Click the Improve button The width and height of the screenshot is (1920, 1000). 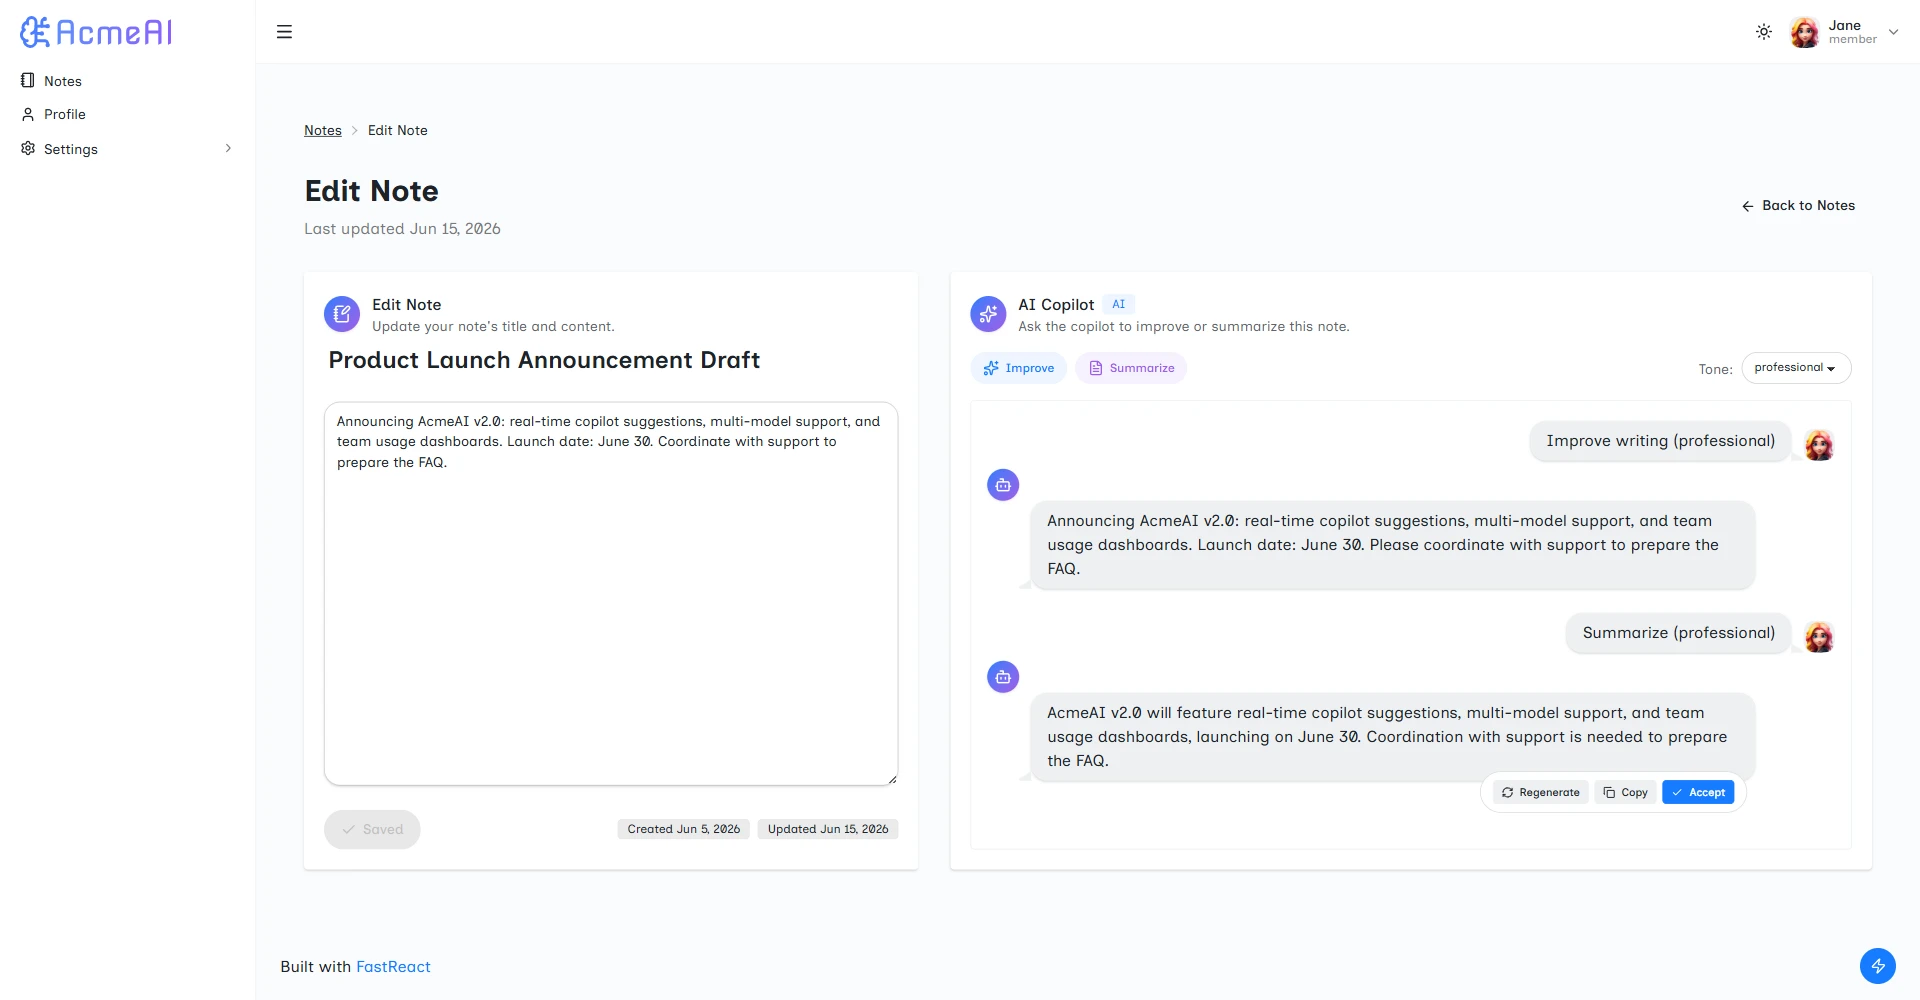click(1019, 368)
